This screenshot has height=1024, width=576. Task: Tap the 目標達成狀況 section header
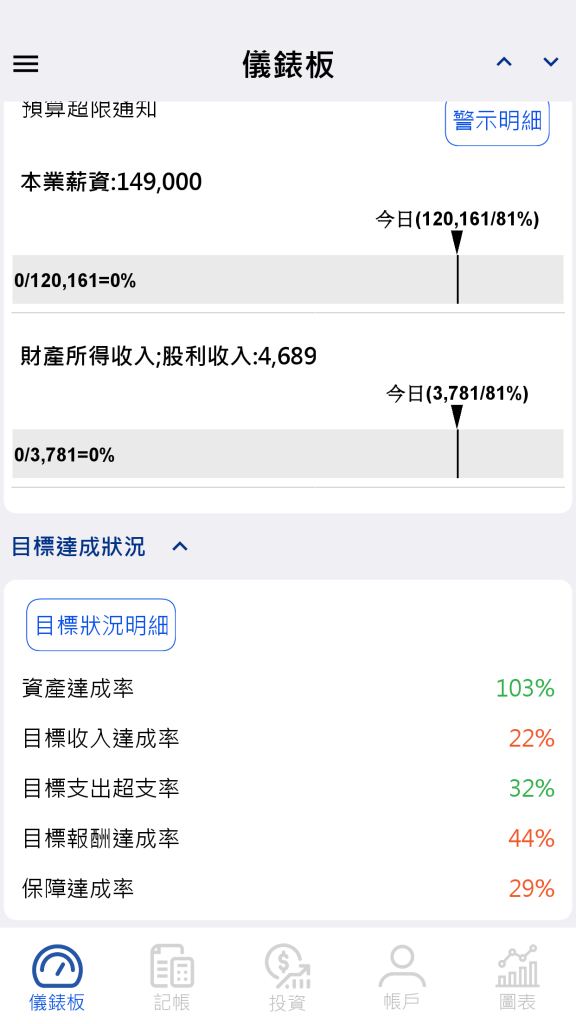78,547
